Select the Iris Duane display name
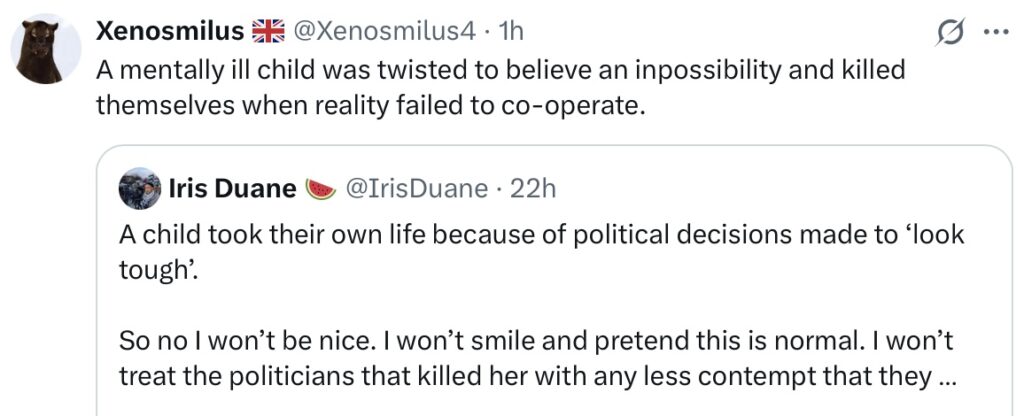 point(232,189)
